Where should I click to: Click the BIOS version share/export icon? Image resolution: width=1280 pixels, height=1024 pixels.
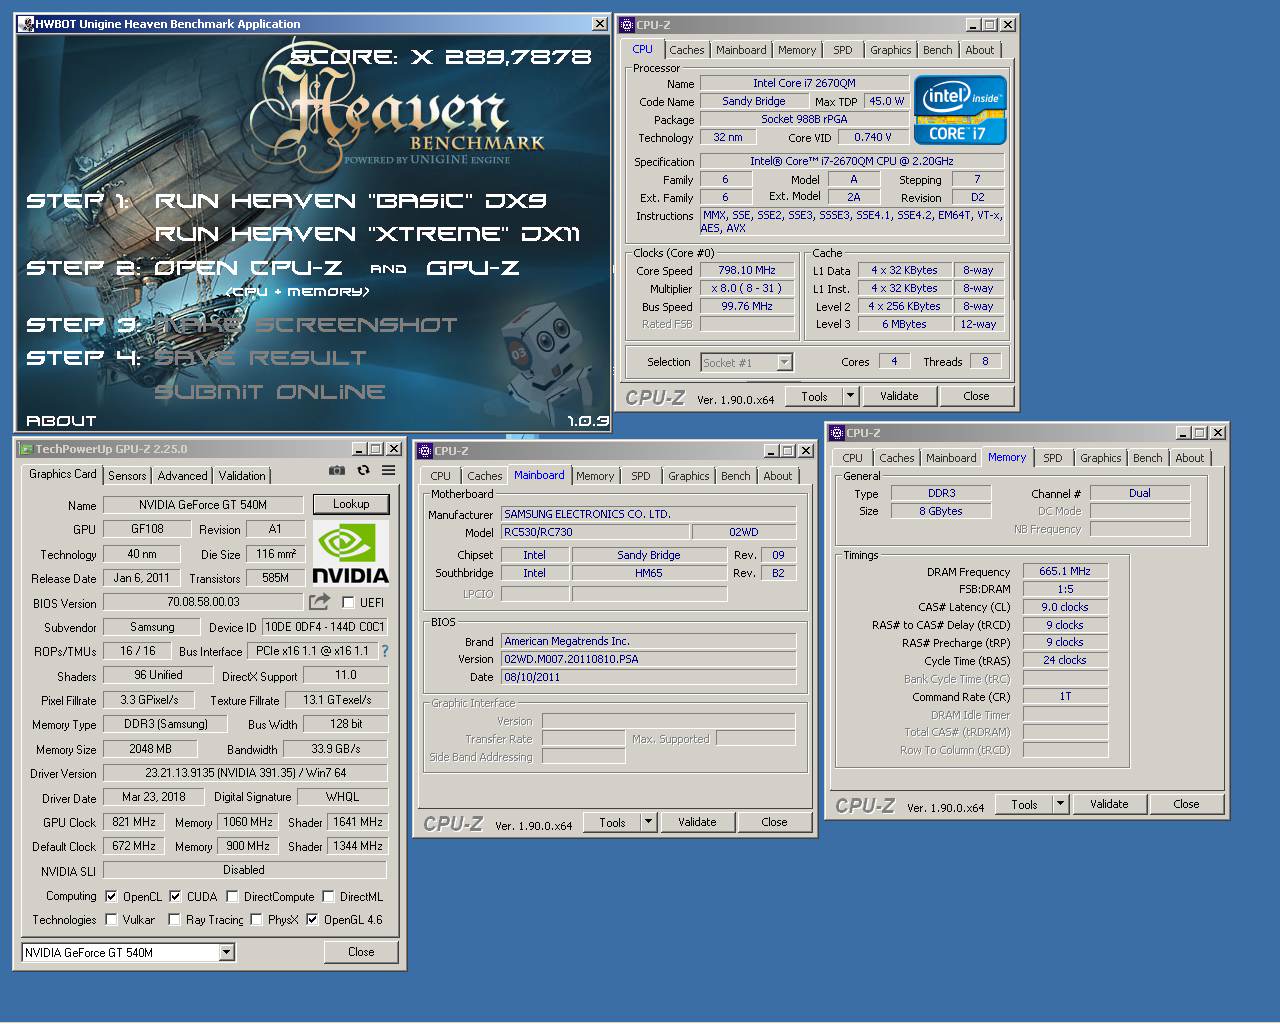point(319,602)
